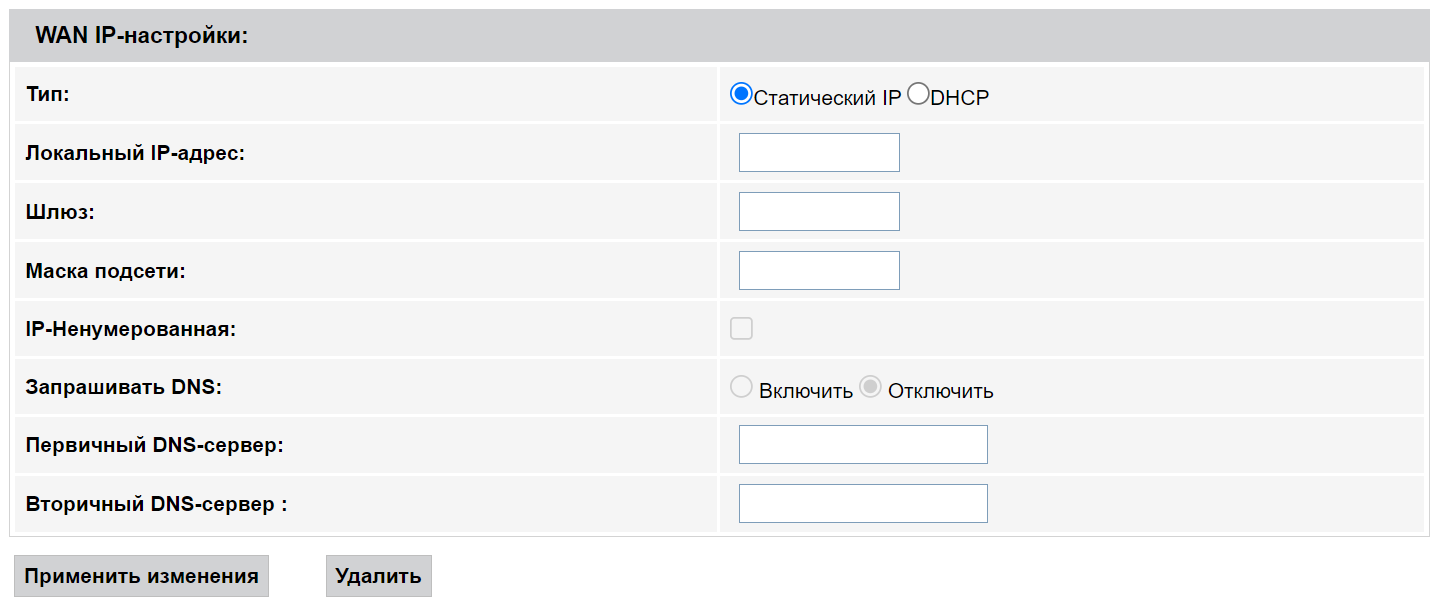This screenshot has width=1431, height=614.
Task: Choose Отключить for Запрашивать DNS
Action: [870, 387]
